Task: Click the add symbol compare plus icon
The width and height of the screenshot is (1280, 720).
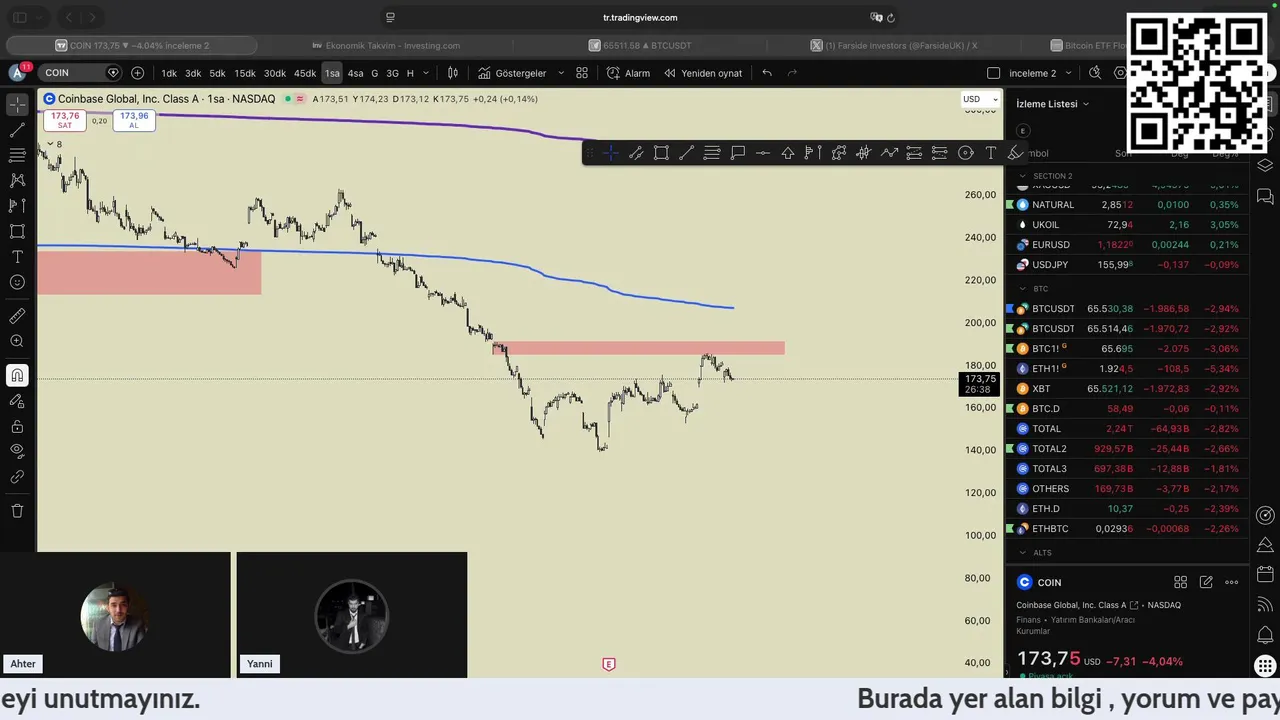Action: tap(137, 73)
